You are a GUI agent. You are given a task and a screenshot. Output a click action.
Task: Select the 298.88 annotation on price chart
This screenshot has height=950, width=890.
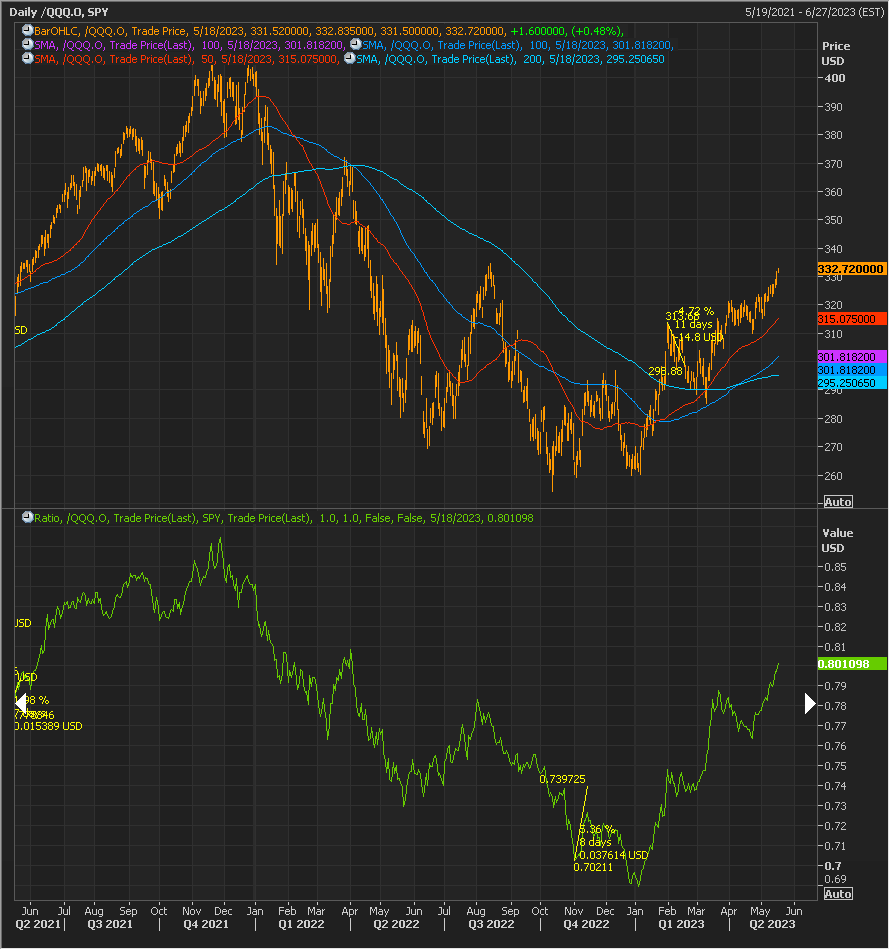pos(665,371)
